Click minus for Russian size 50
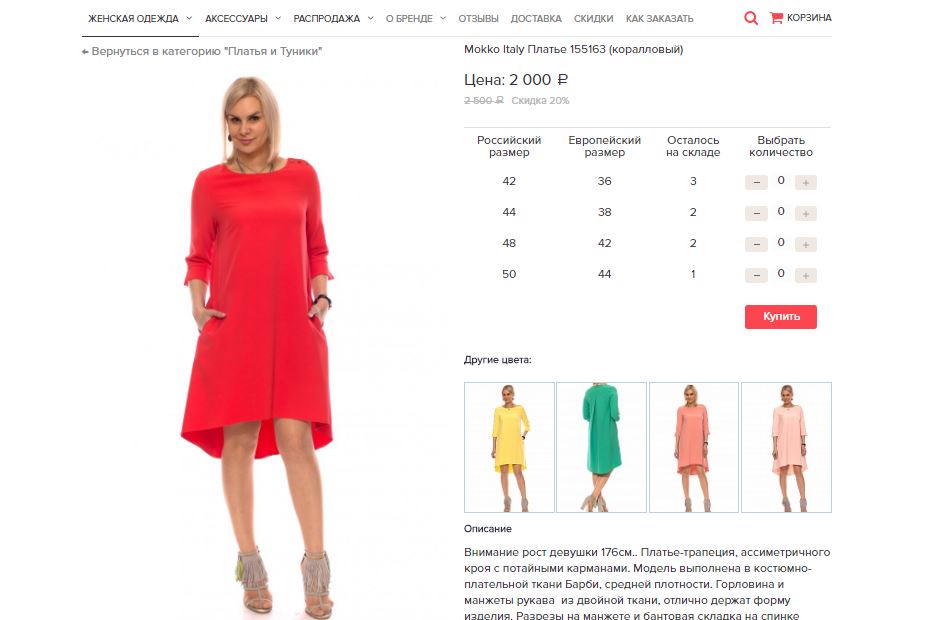Image resolution: width=940 pixels, height=620 pixels. [x=757, y=276]
